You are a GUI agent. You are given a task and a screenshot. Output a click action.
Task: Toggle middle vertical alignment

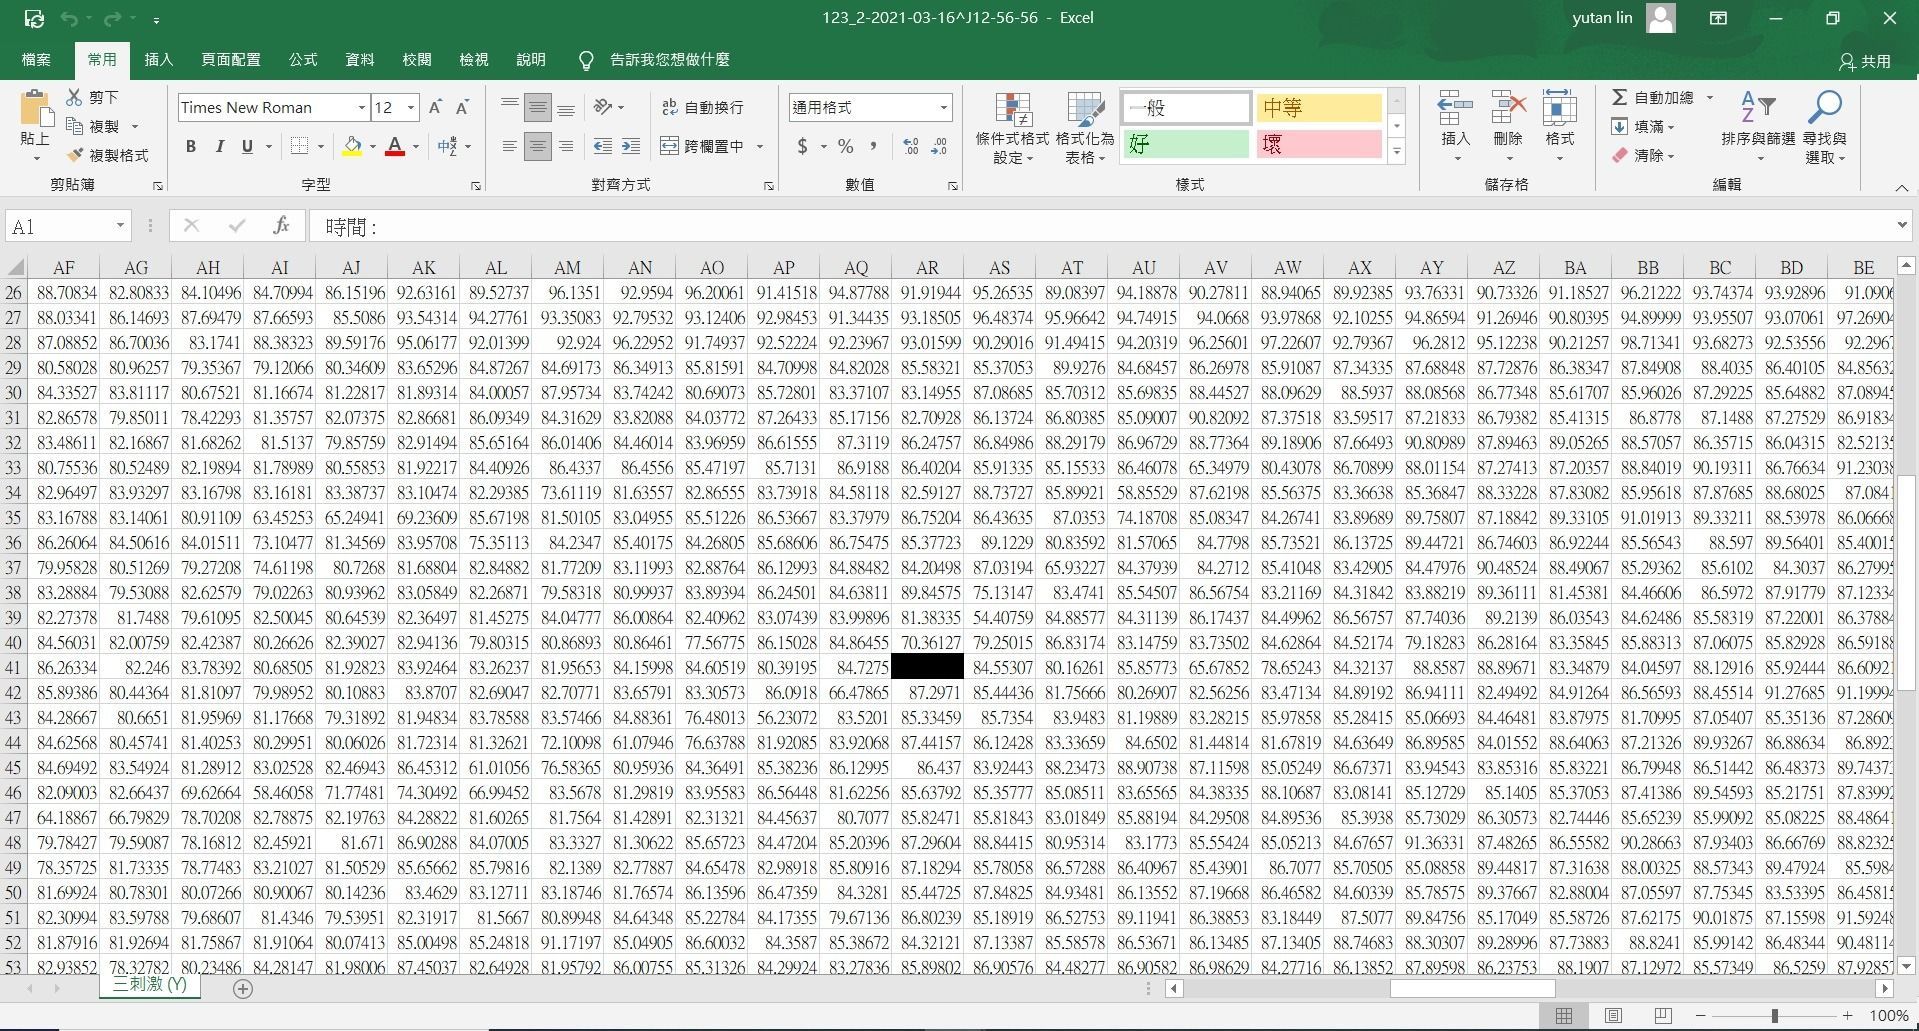(538, 107)
